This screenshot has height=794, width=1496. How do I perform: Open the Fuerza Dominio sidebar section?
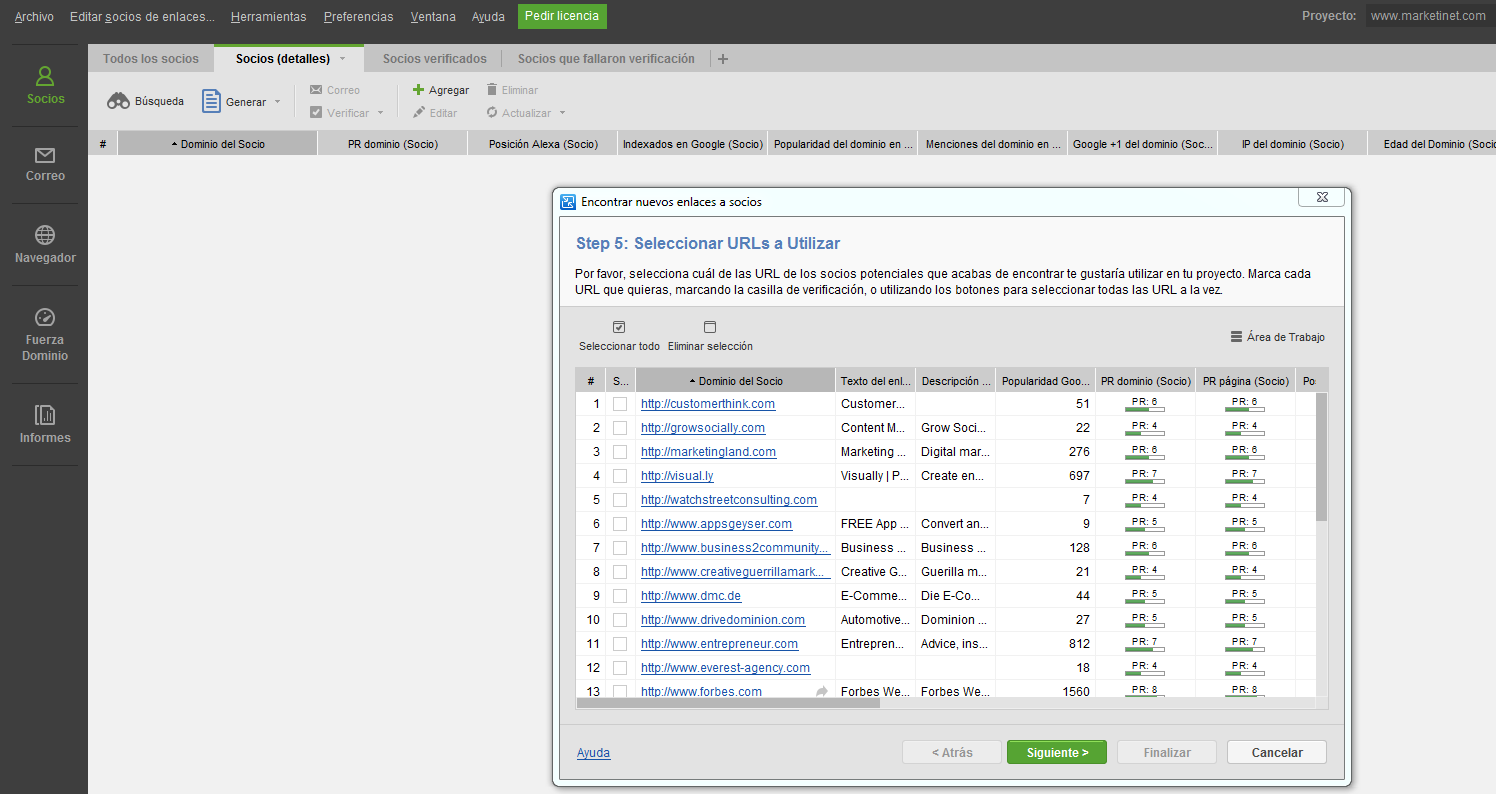pos(45,335)
